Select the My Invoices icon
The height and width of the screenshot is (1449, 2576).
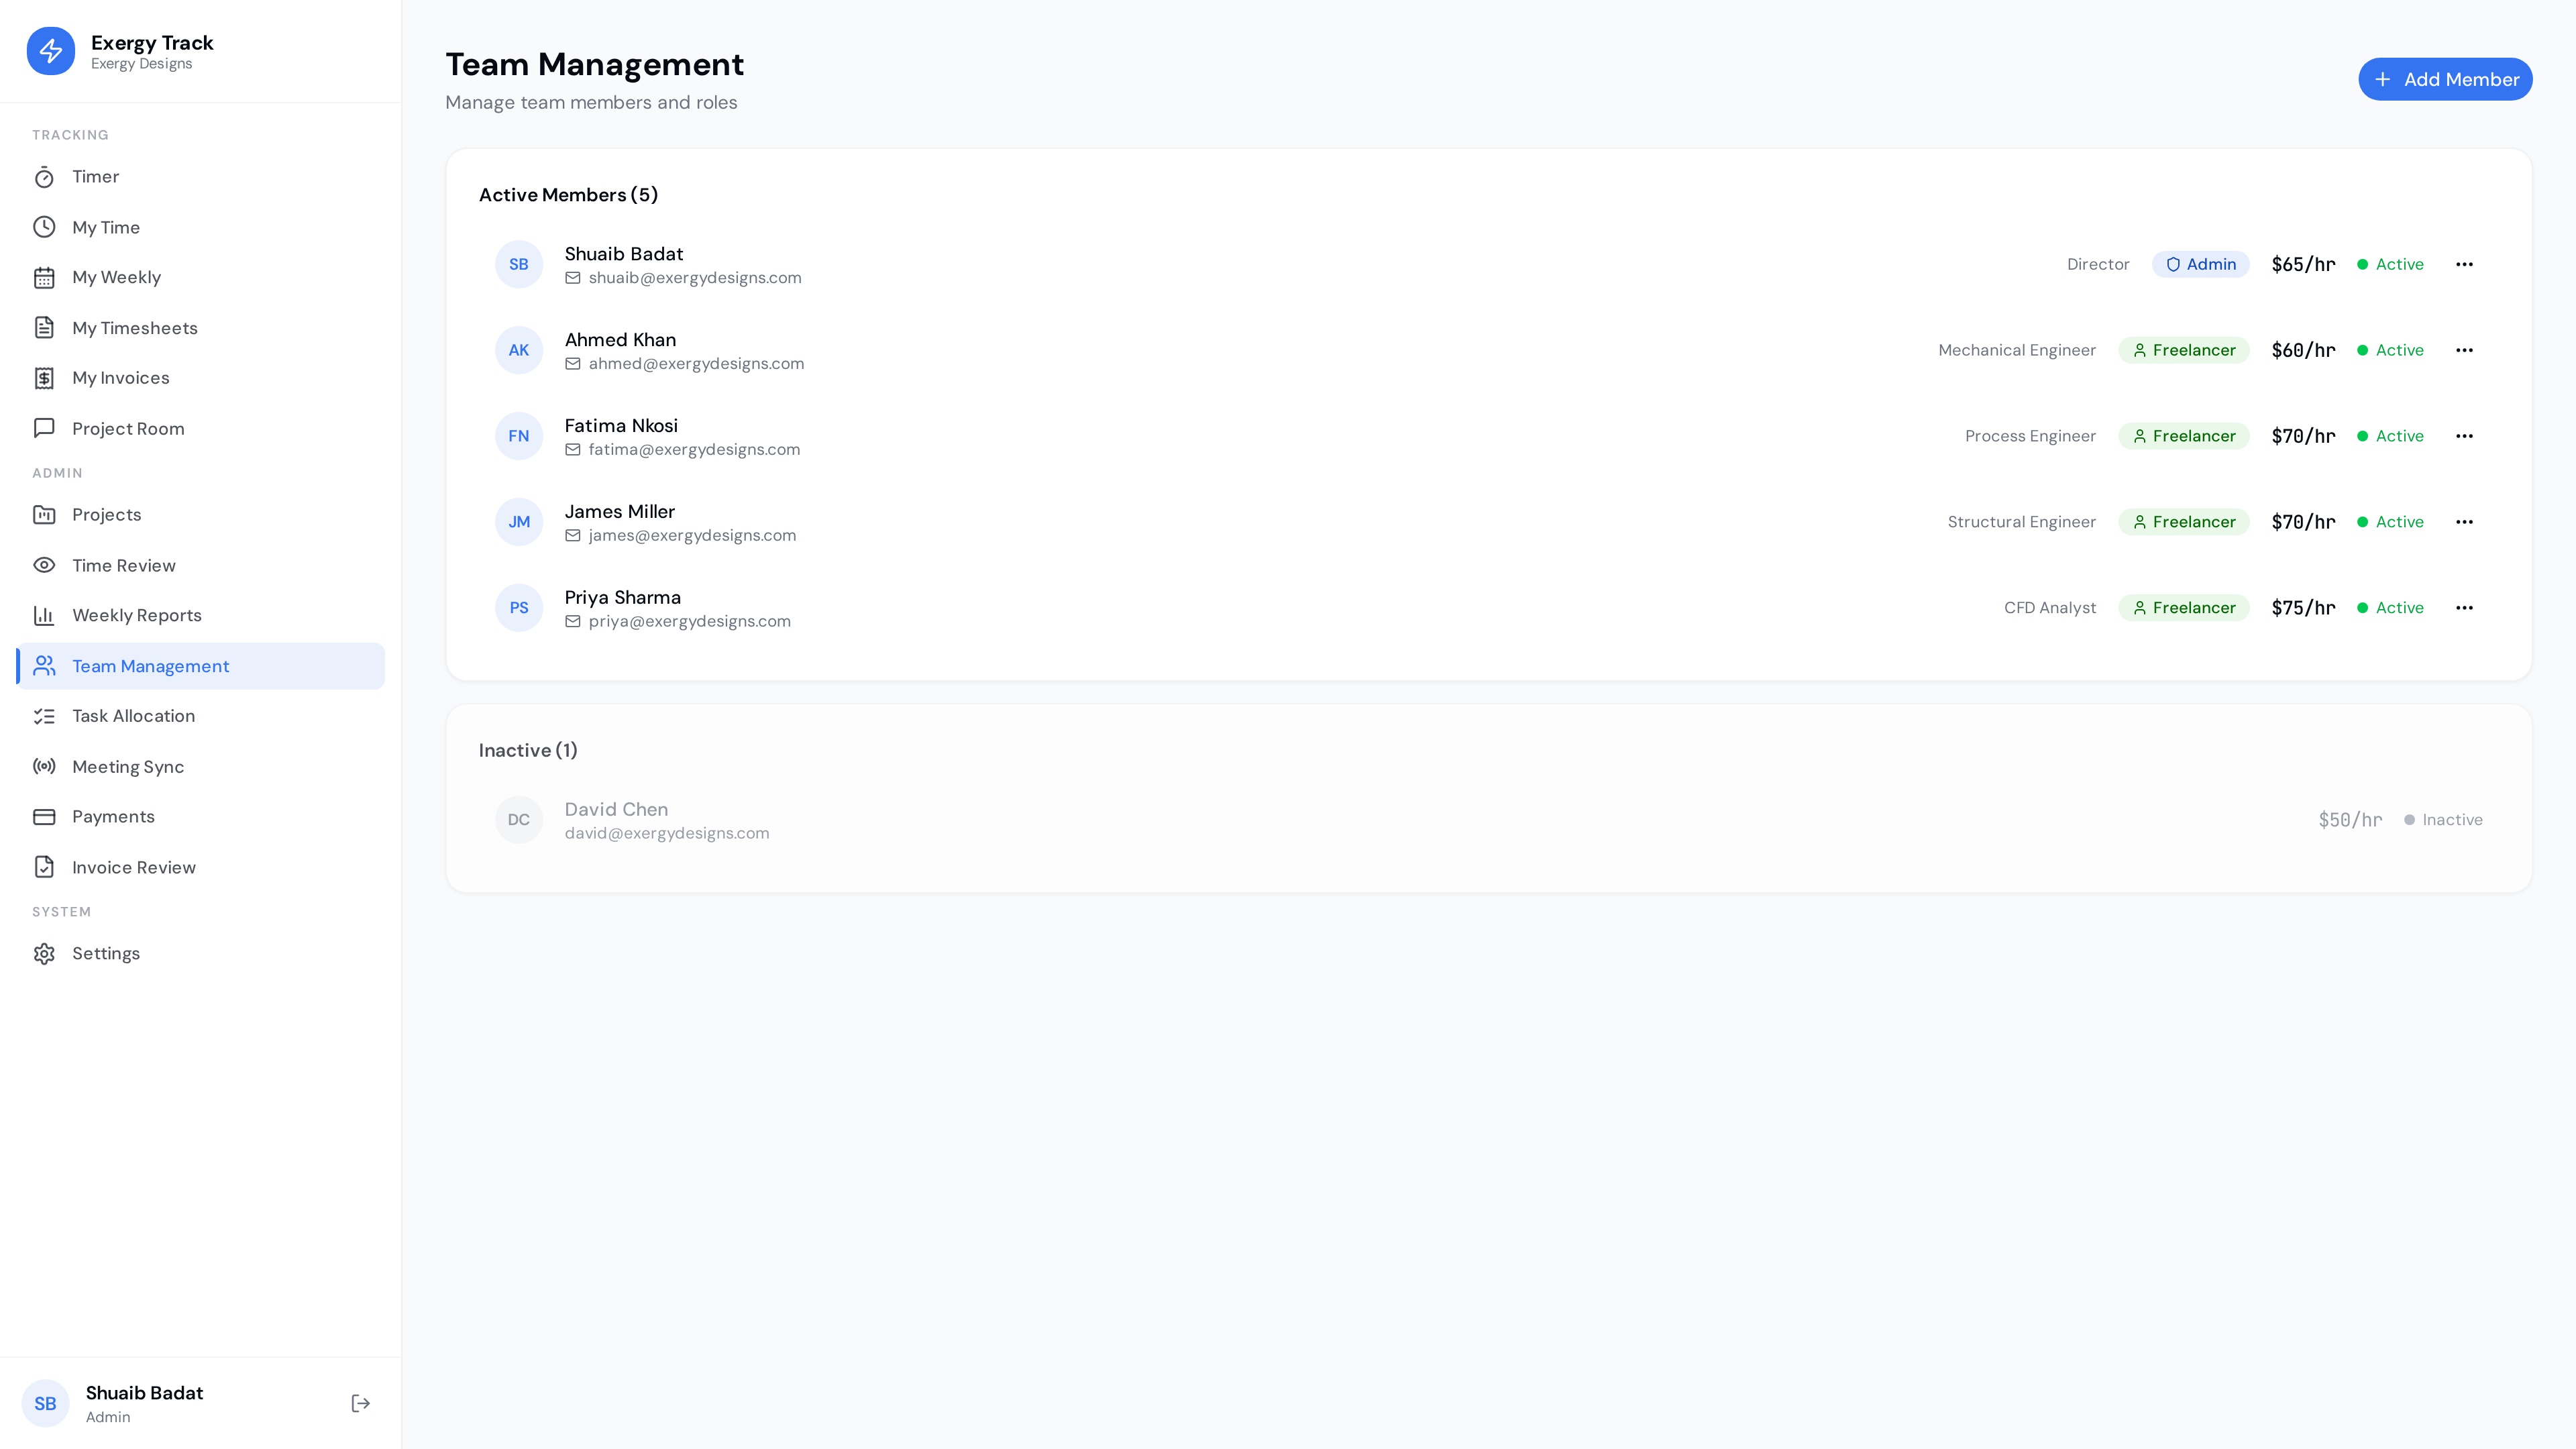(x=45, y=377)
